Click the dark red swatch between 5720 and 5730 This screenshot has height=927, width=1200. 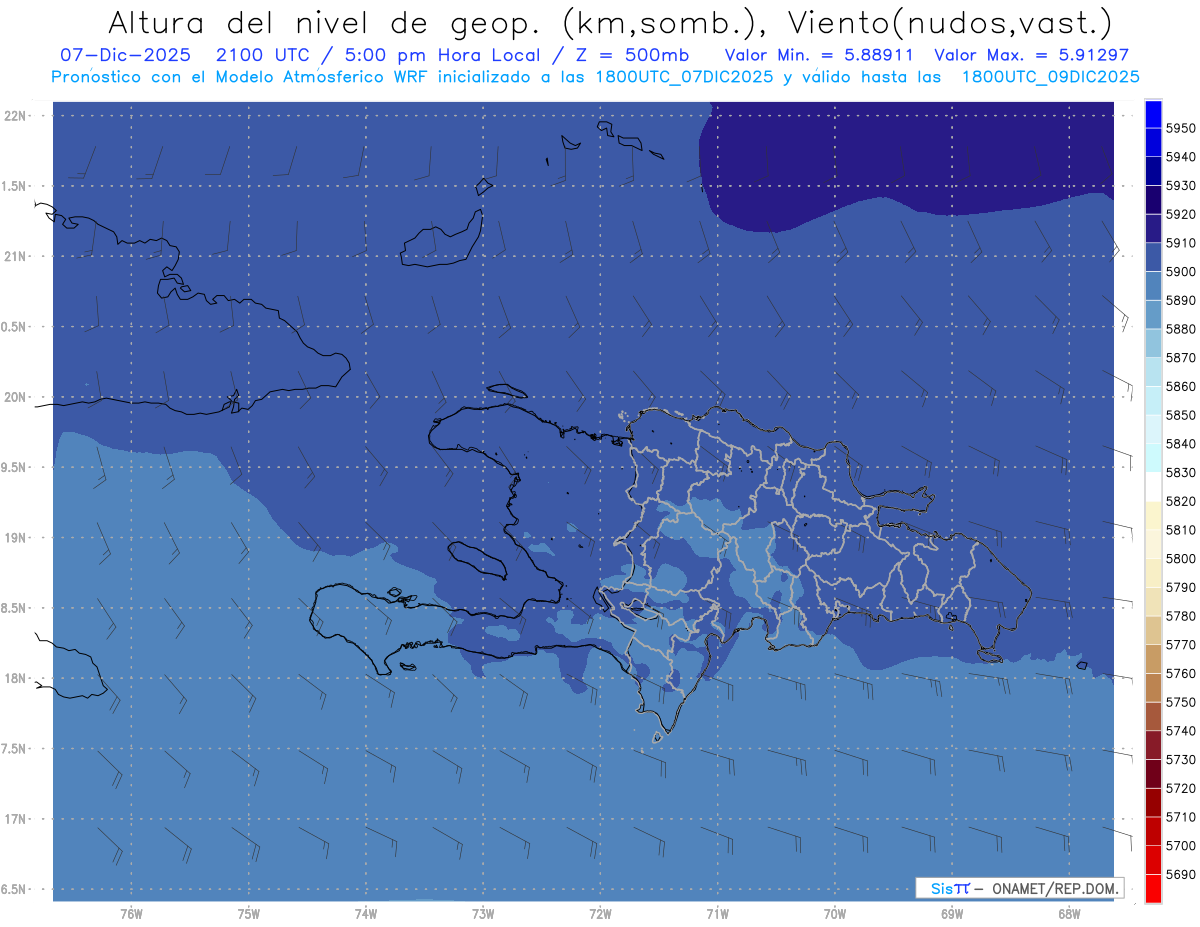click(x=1153, y=774)
